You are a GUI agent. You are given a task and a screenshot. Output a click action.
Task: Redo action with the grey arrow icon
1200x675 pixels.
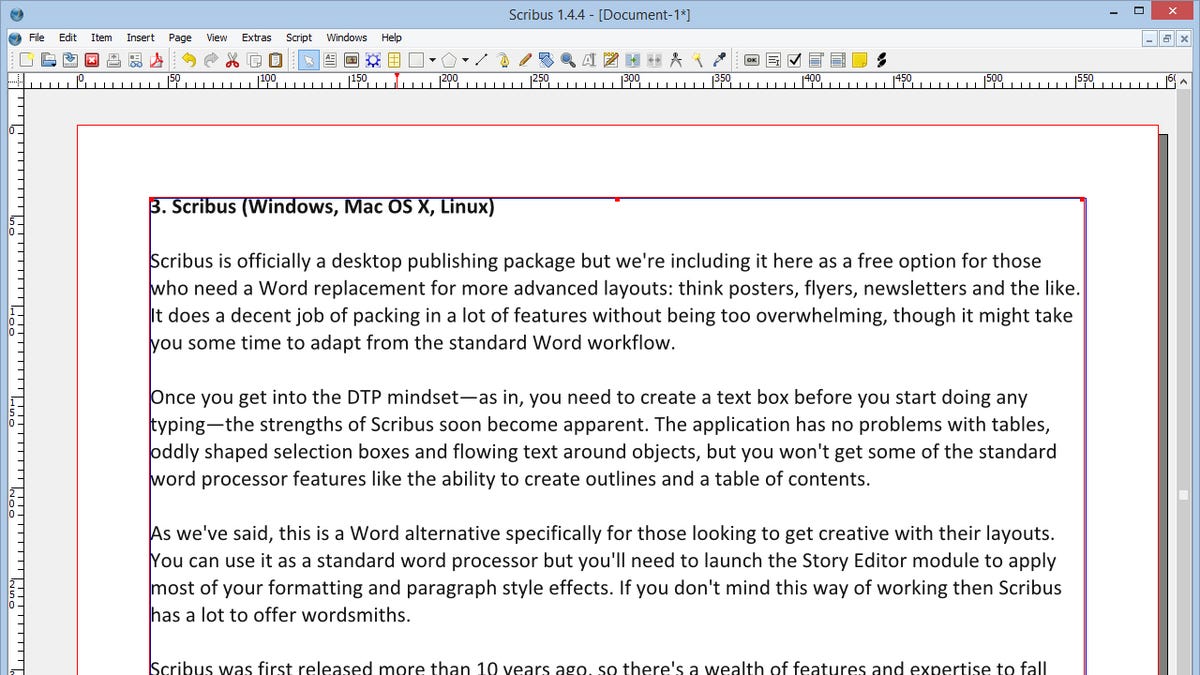pos(211,60)
